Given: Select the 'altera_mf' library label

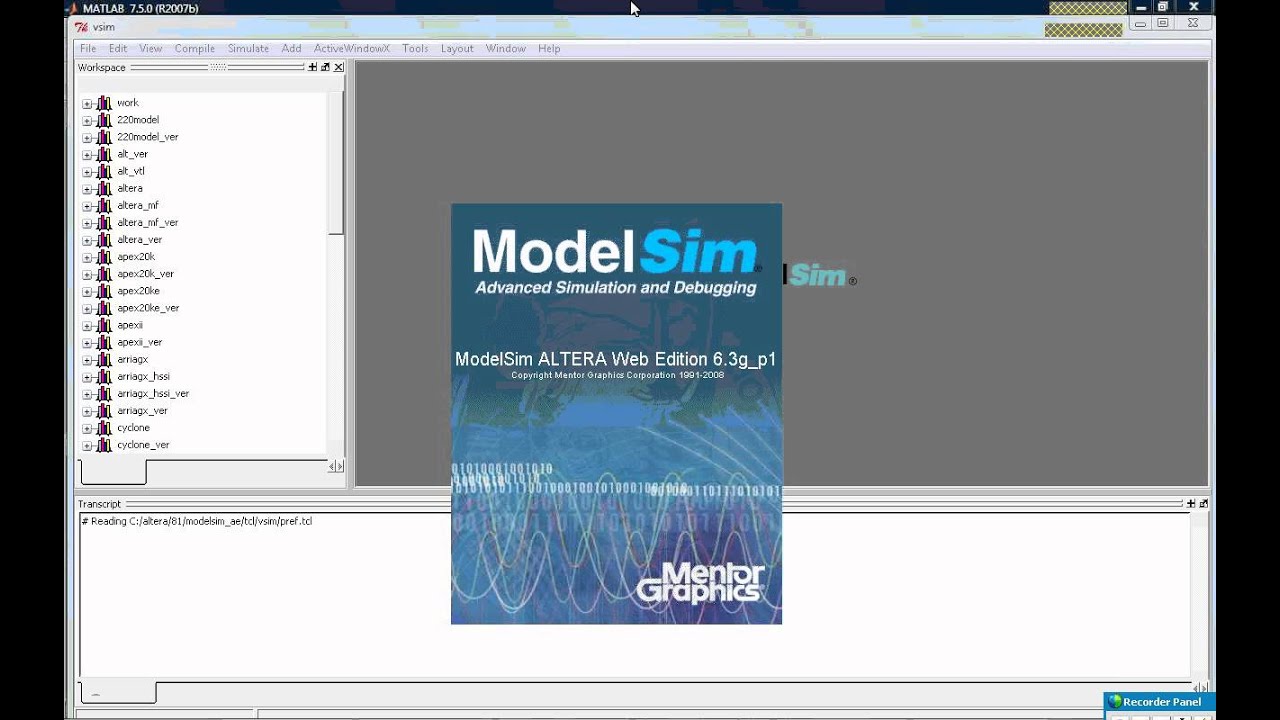Looking at the screenshot, I should [138, 205].
